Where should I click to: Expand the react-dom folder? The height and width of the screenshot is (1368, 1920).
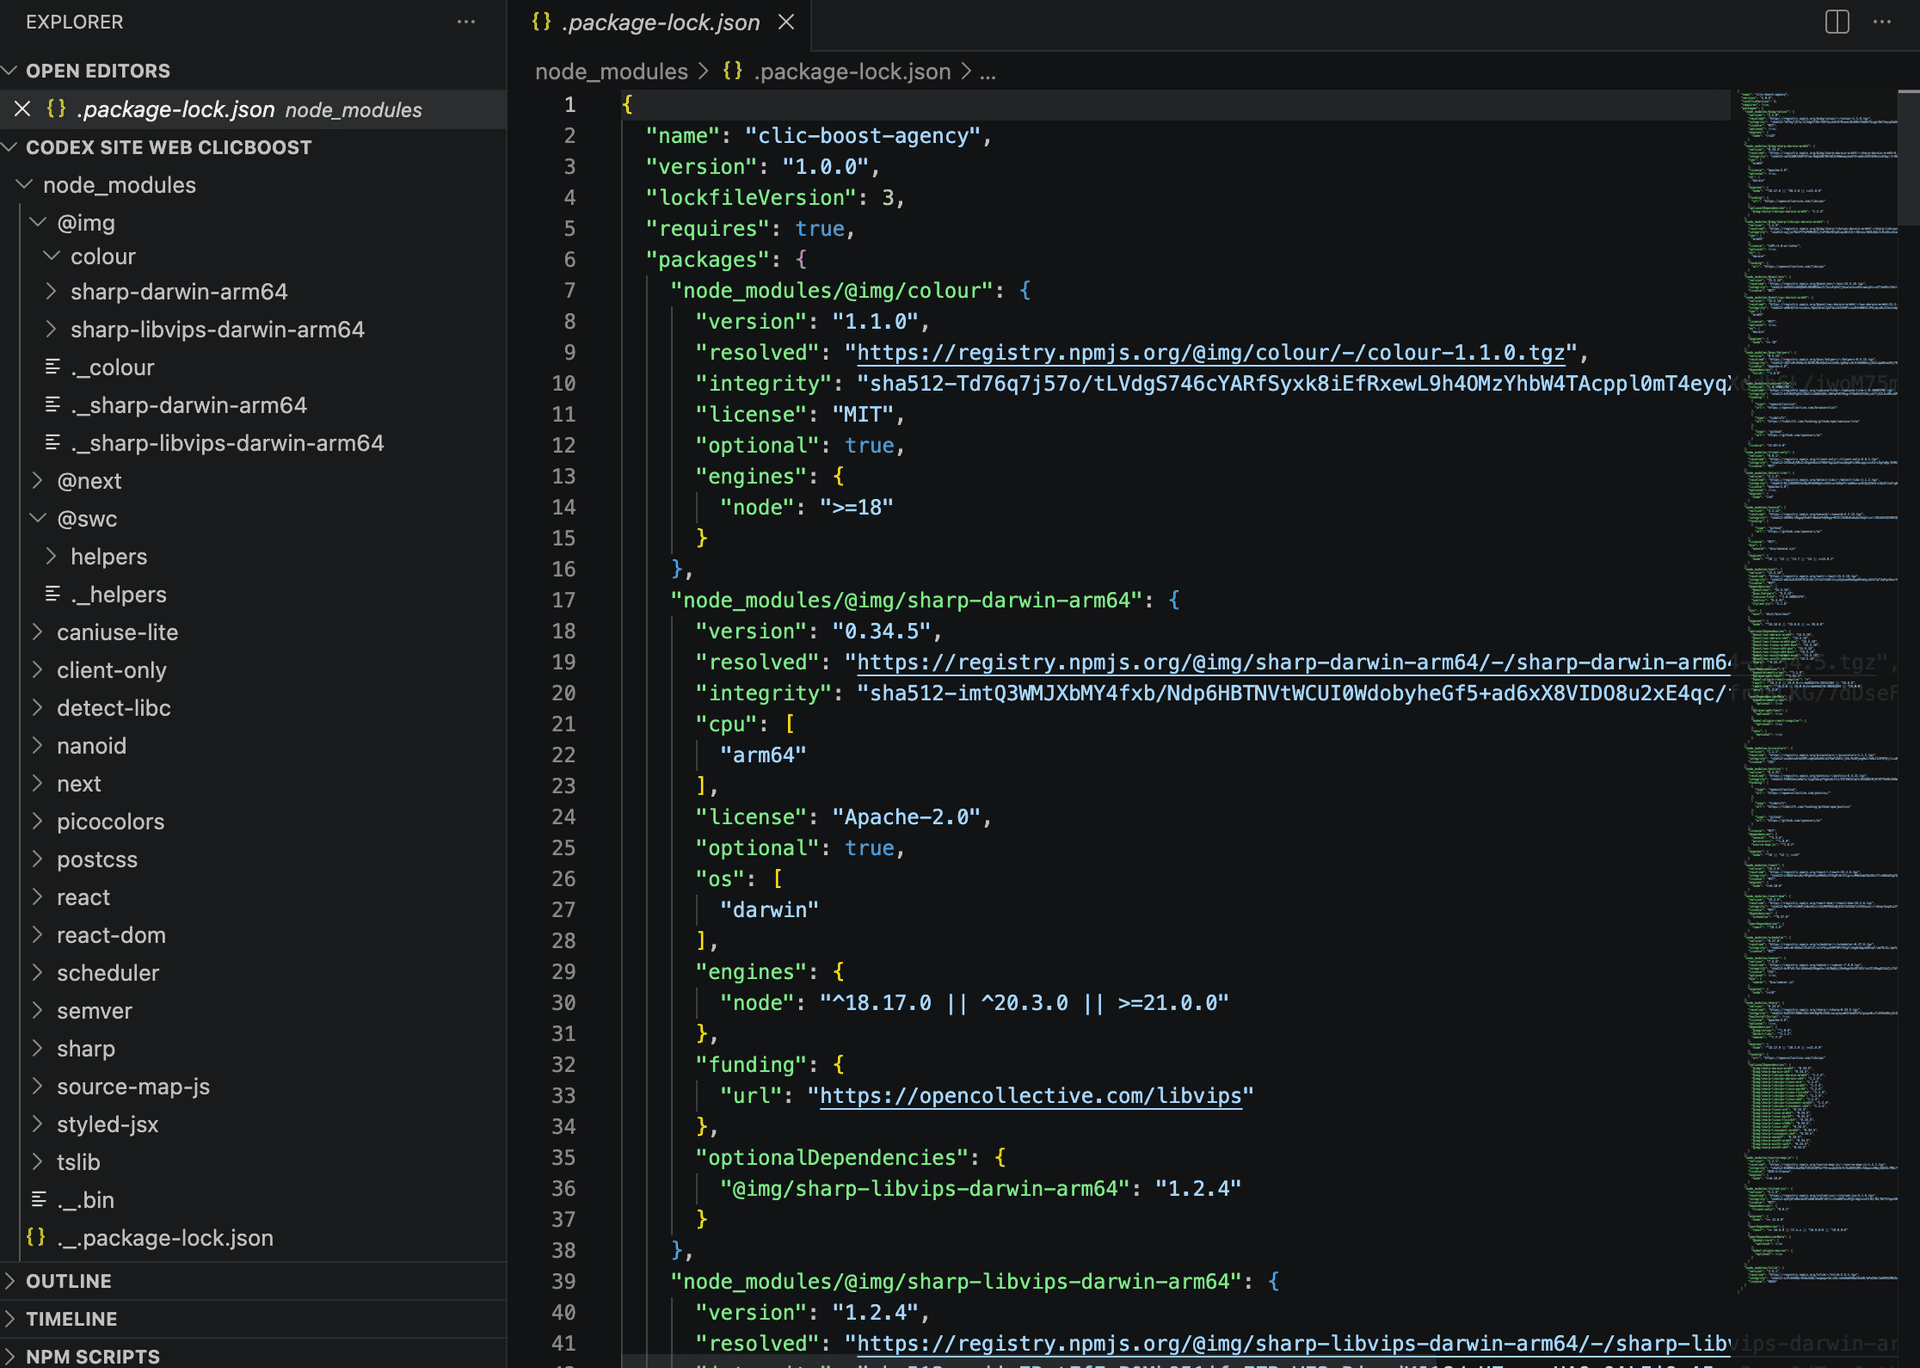point(39,935)
